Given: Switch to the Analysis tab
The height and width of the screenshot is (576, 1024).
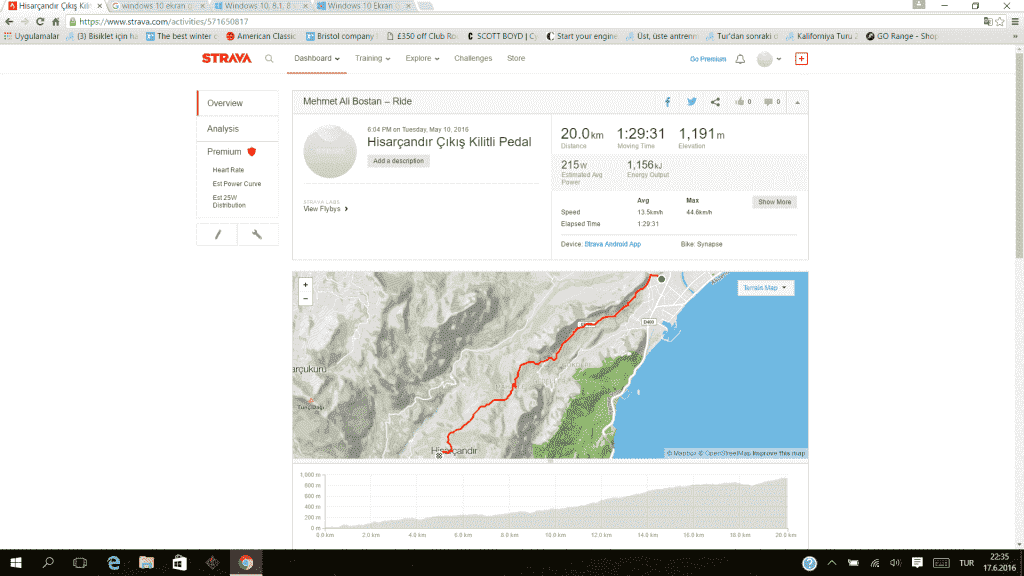Looking at the screenshot, I should point(223,129).
